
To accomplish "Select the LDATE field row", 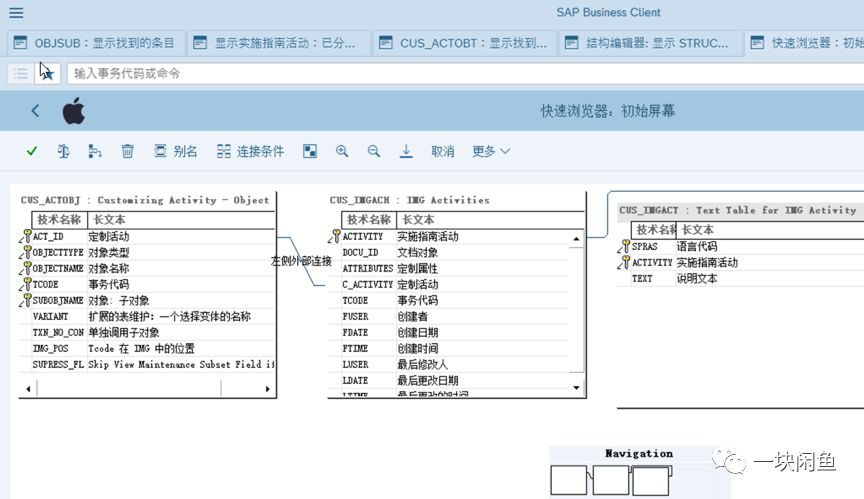I will coord(448,380).
